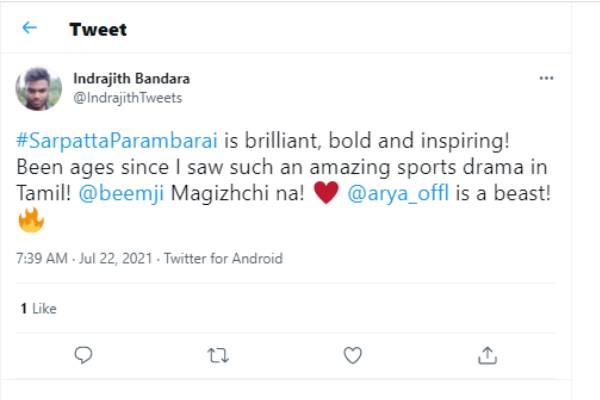View who liked via 1 Like
Image resolution: width=600 pixels, height=400 pixels.
[37, 309]
